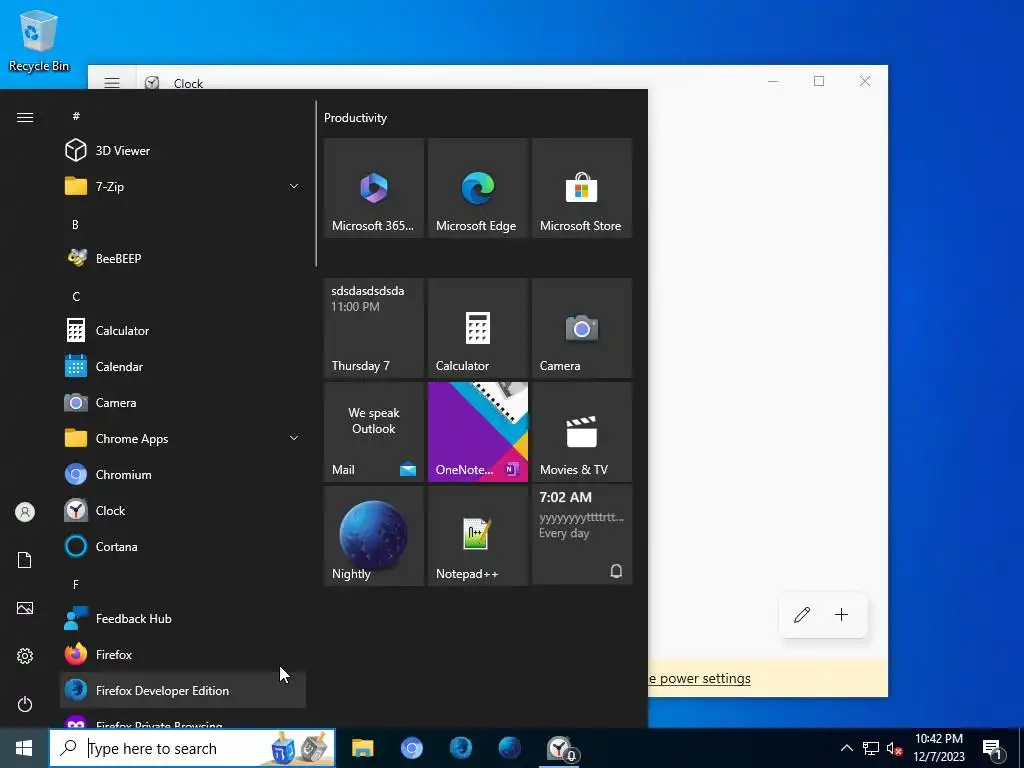Open the network icon in system tray
Screen dimensions: 1024x768
[871, 748]
